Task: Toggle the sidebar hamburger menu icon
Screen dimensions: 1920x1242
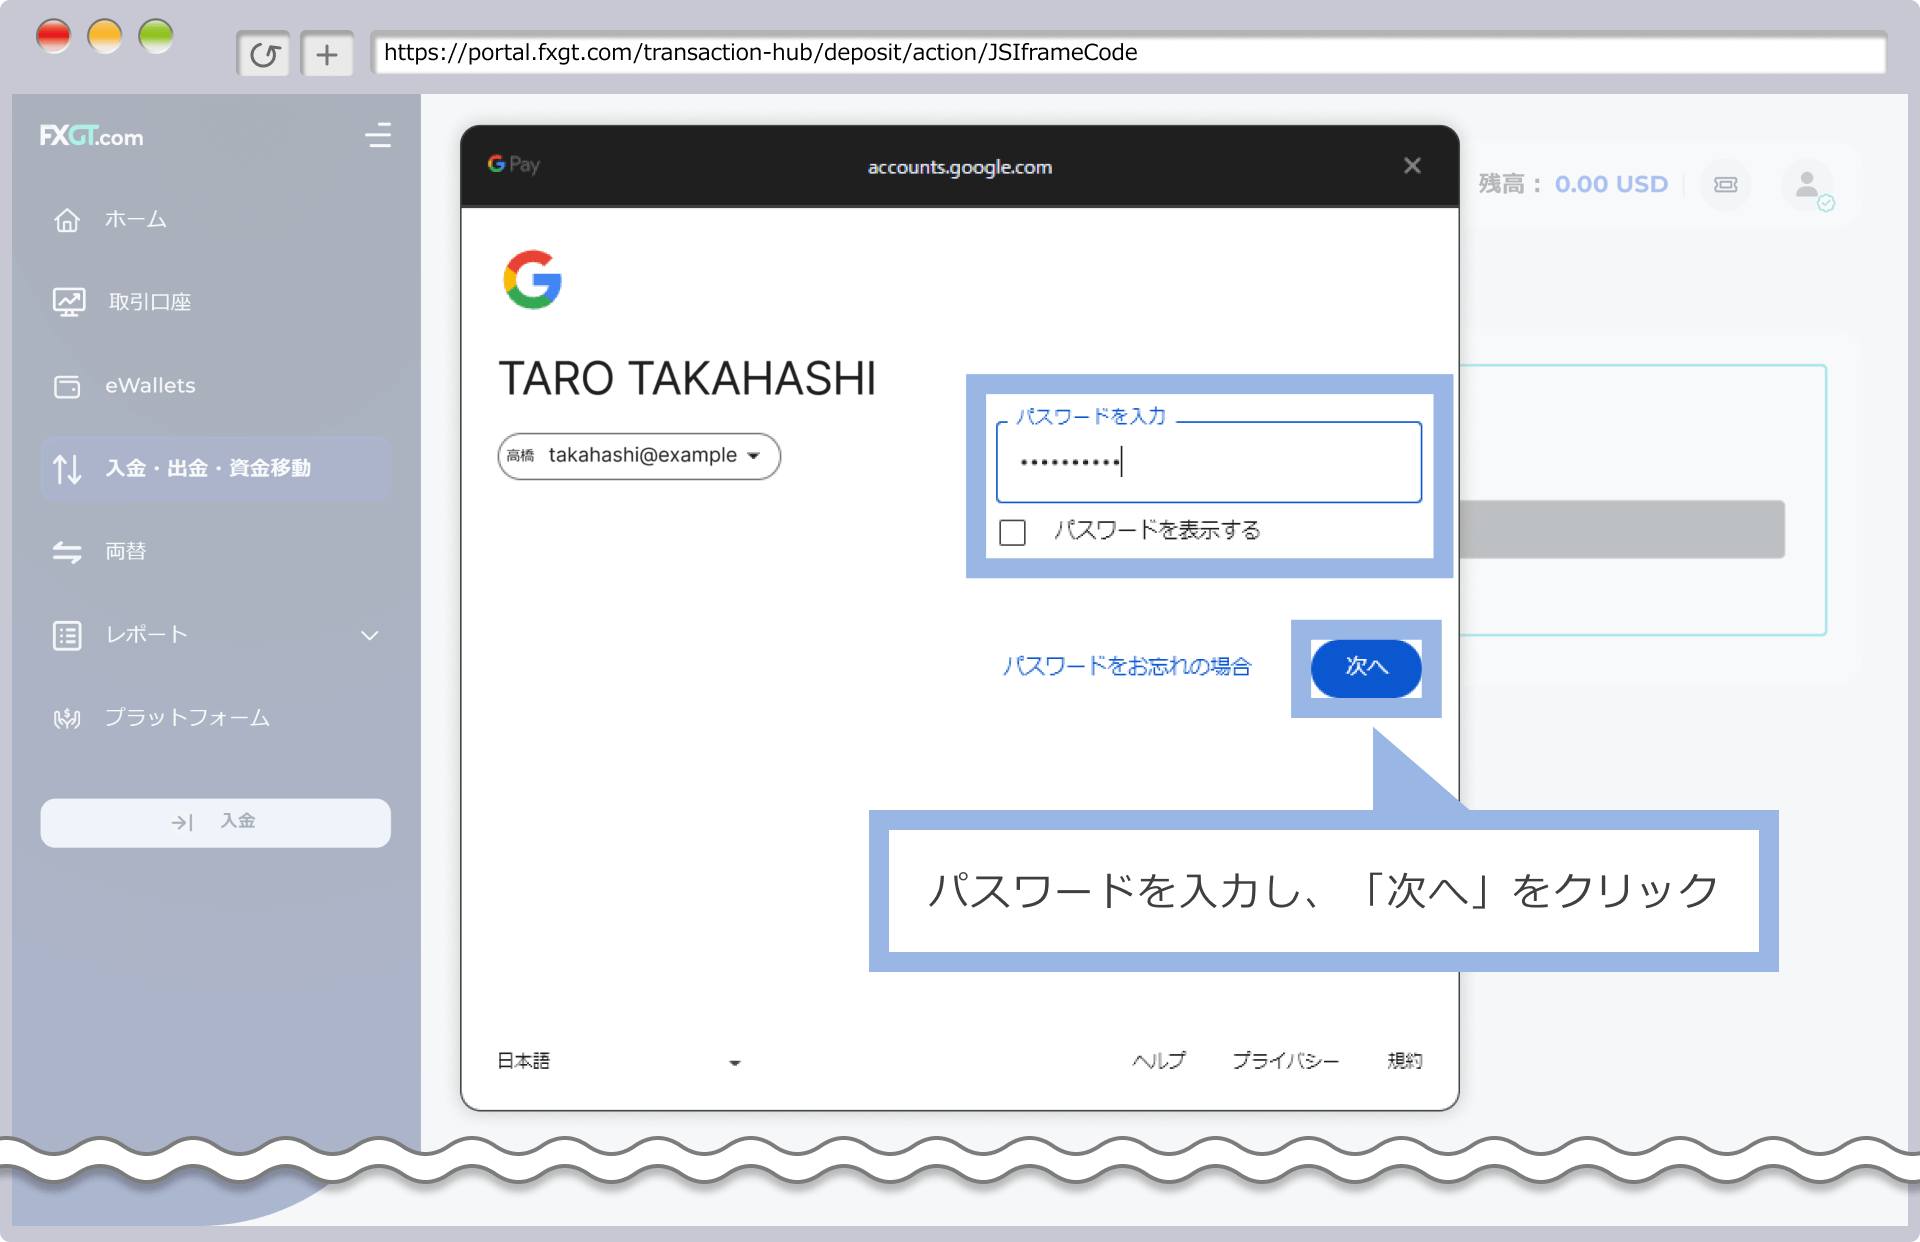Action: (378, 135)
